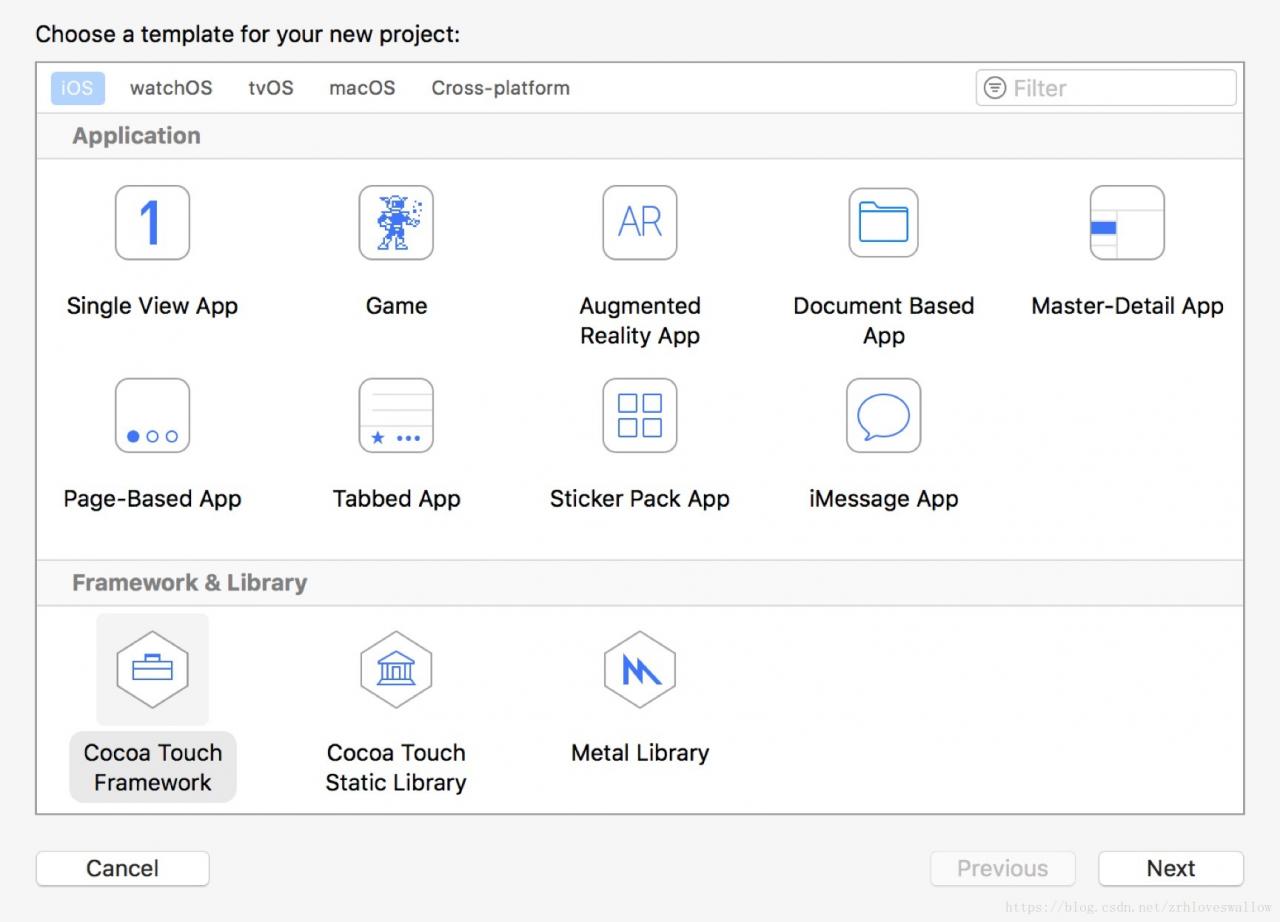Switch to the watchOS tab
Image resolution: width=1280 pixels, height=922 pixels.
click(x=171, y=88)
